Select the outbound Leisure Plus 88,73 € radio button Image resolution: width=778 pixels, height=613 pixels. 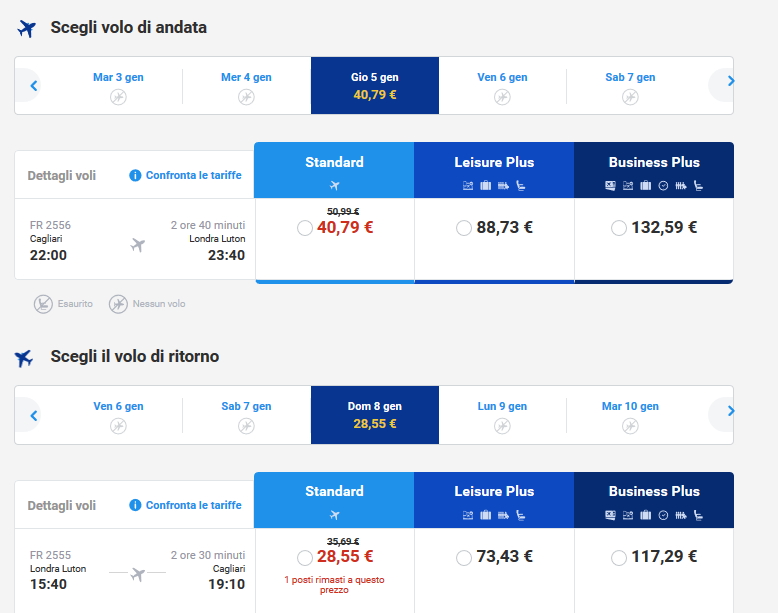pos(464,228)
